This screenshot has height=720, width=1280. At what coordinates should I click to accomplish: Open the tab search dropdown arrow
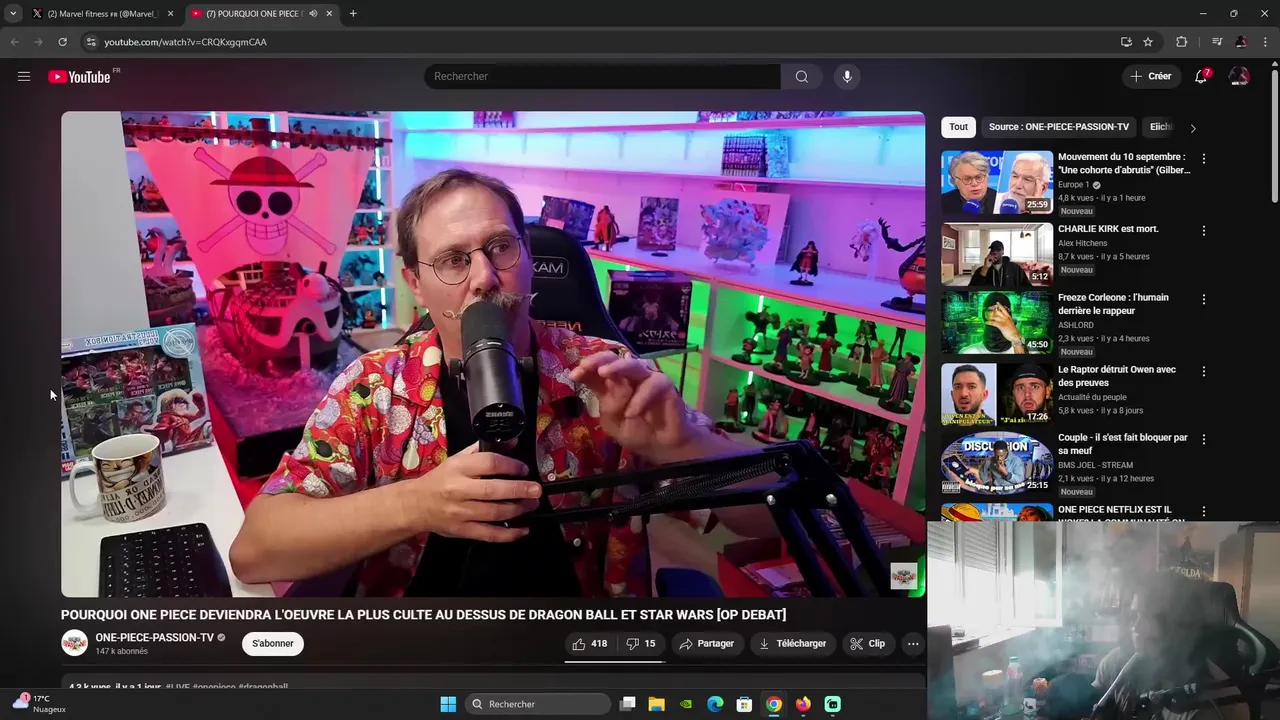tap(13, 14)
